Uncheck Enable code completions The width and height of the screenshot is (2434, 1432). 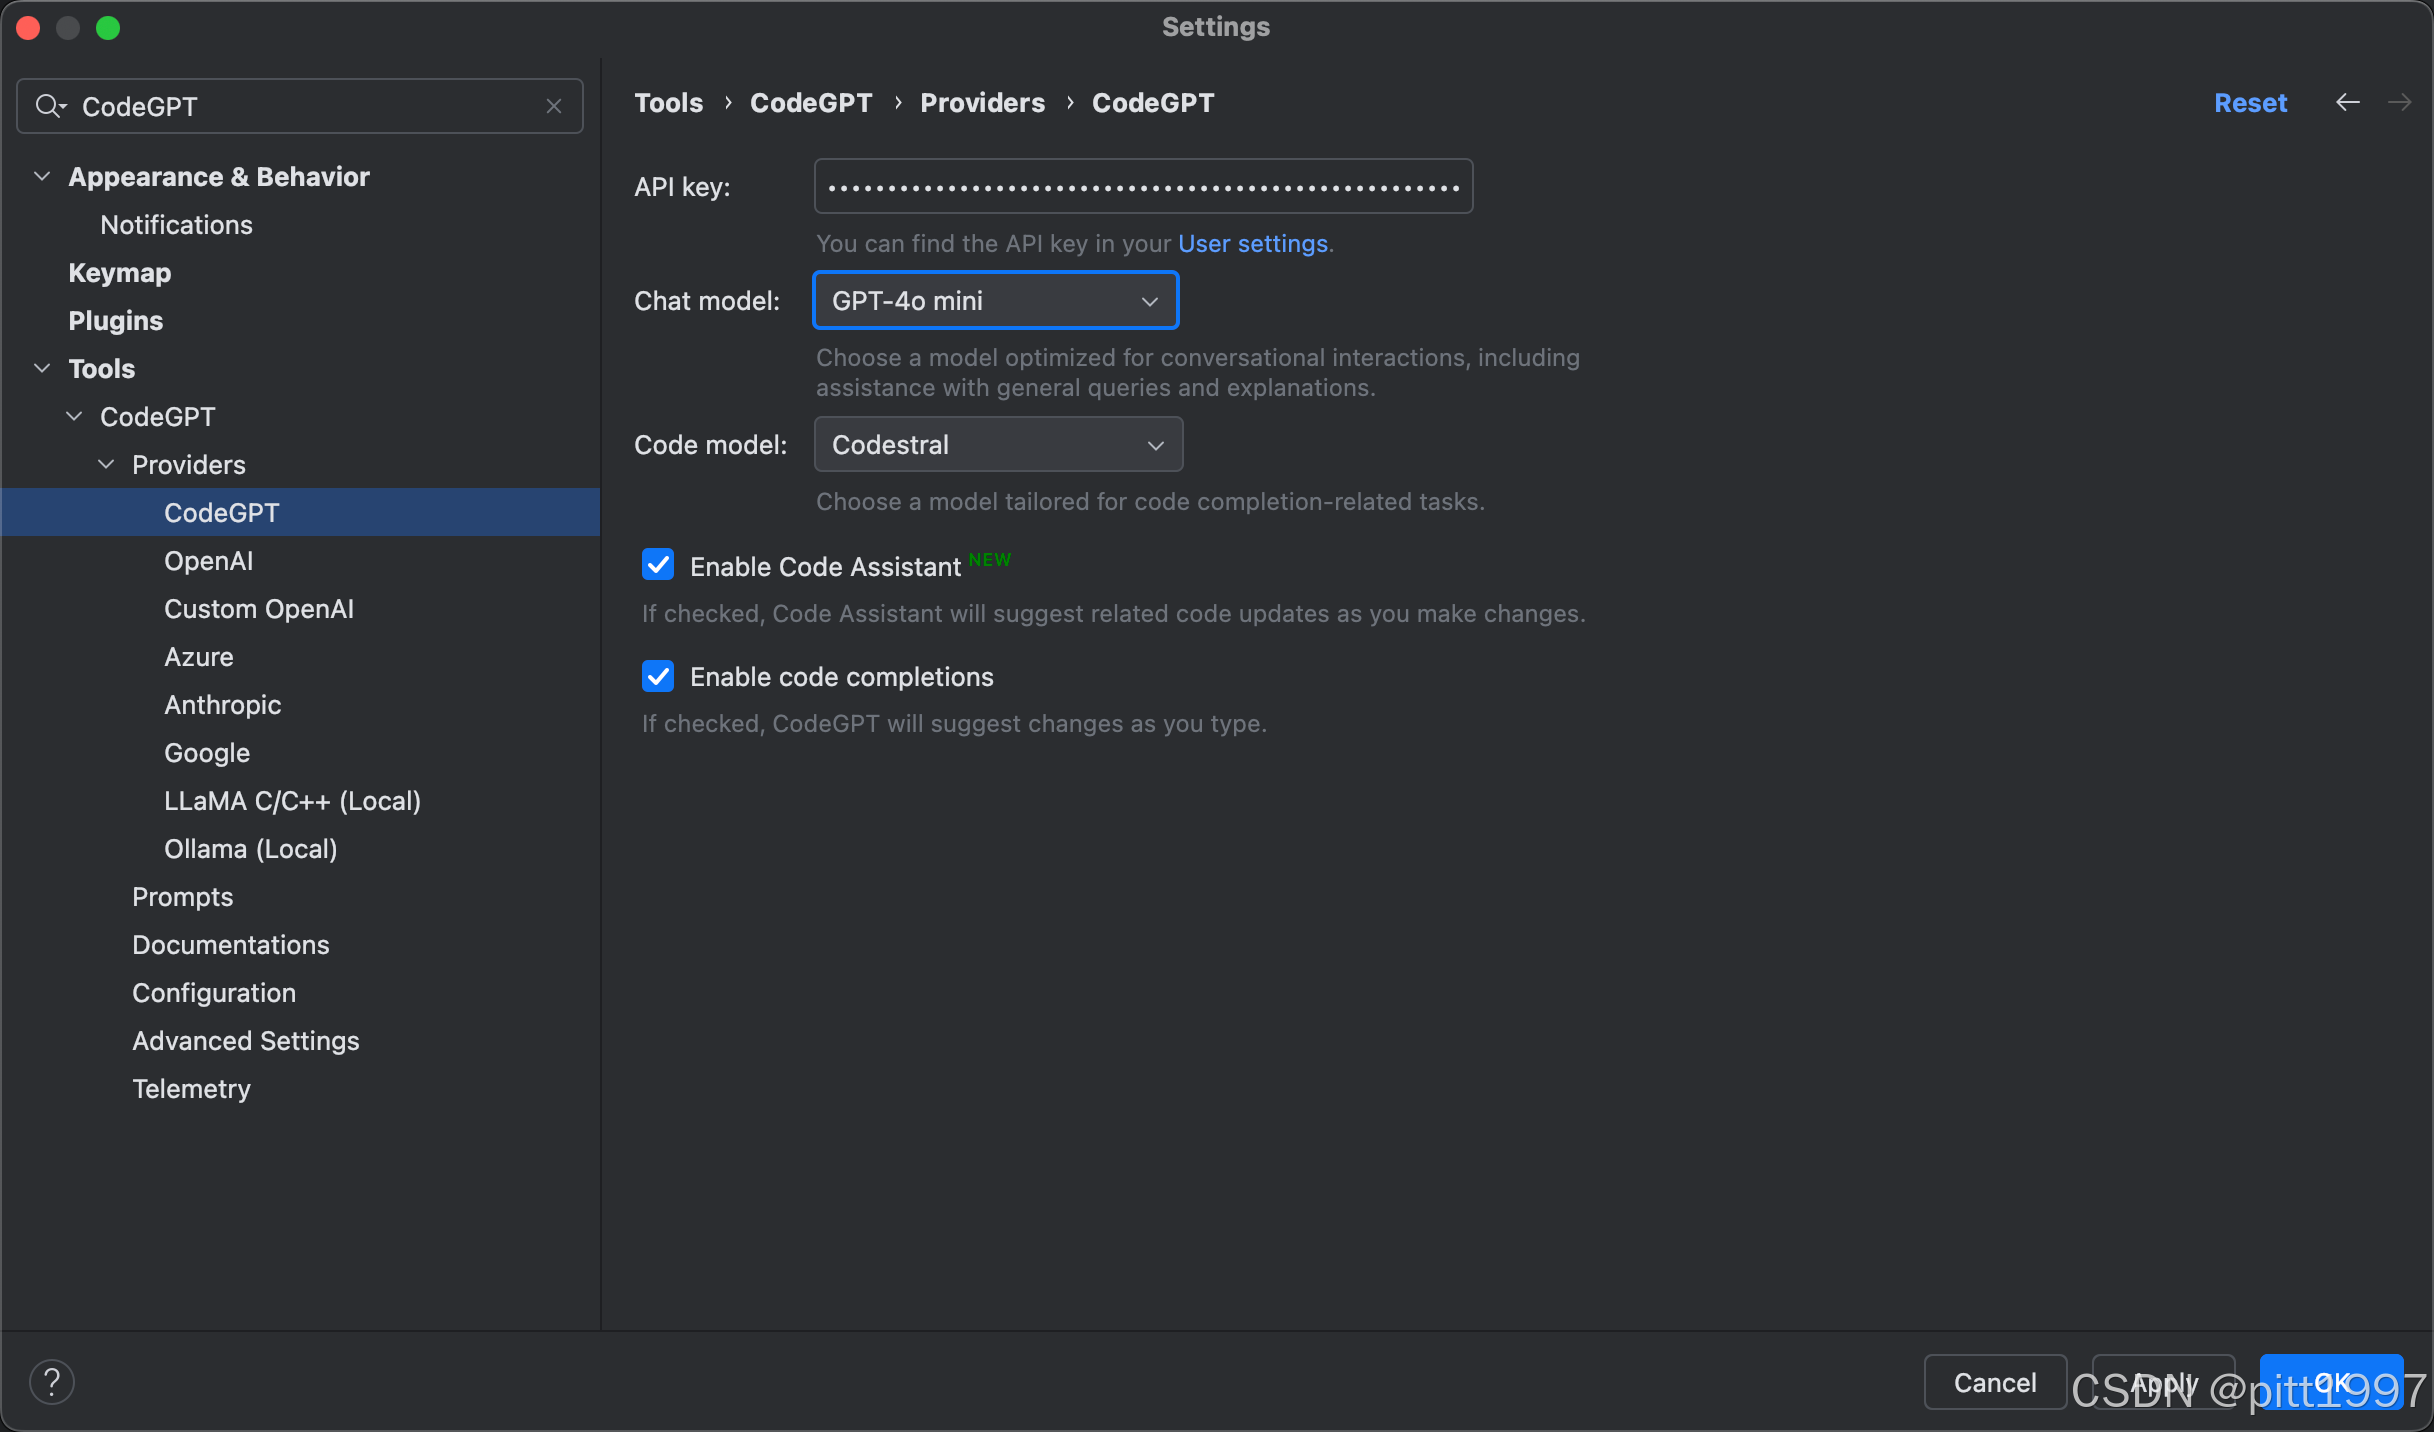pos(657,676)
